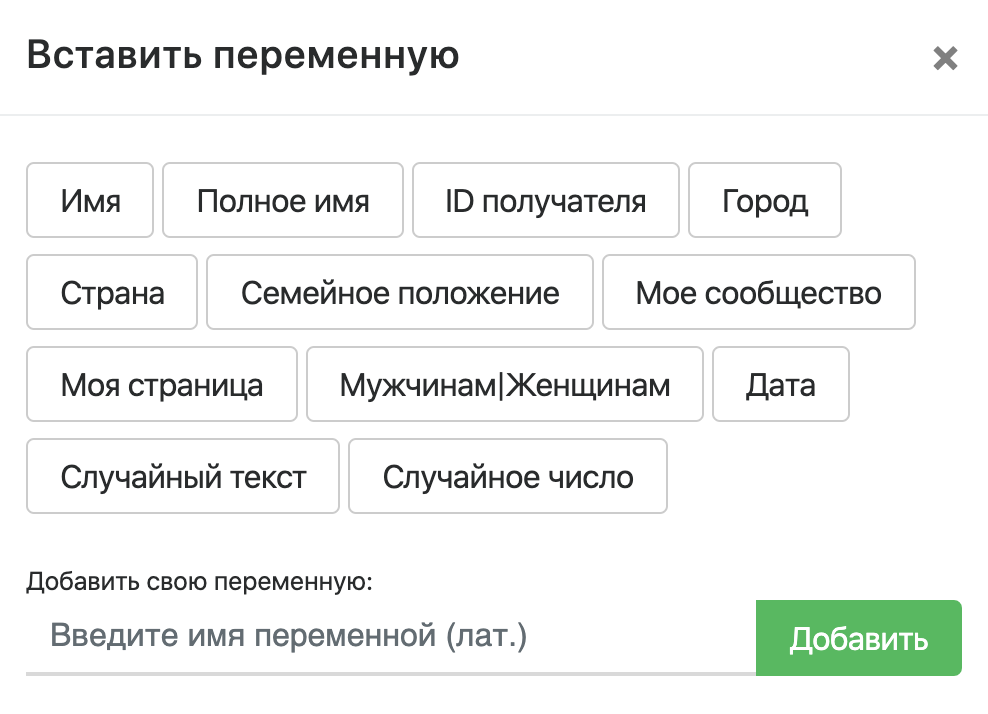Insert the Полное имя variable
This screenshot has height=714, width=988.
(283, 201)
